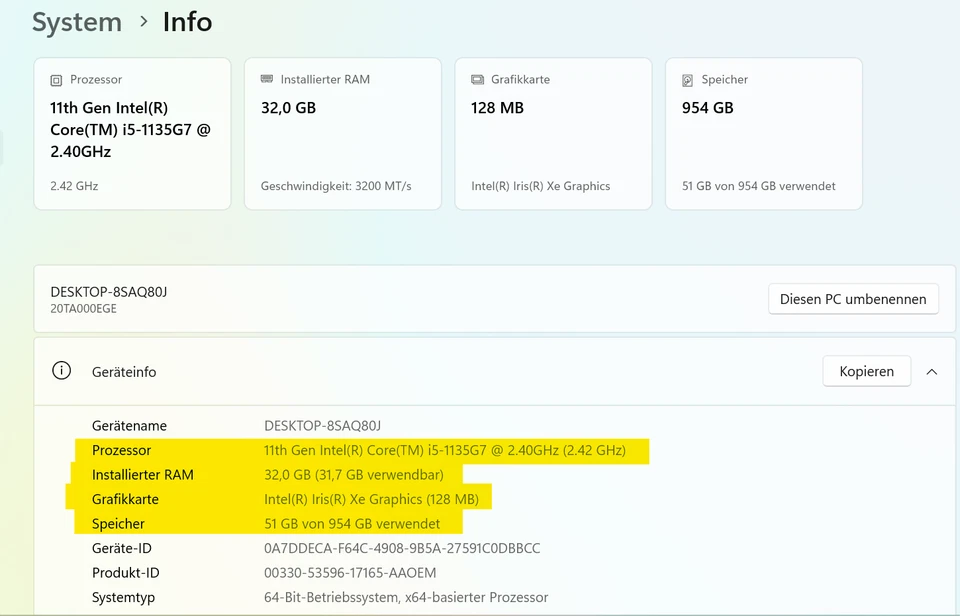Open the Grafikkarte 128 MB card

553,134
